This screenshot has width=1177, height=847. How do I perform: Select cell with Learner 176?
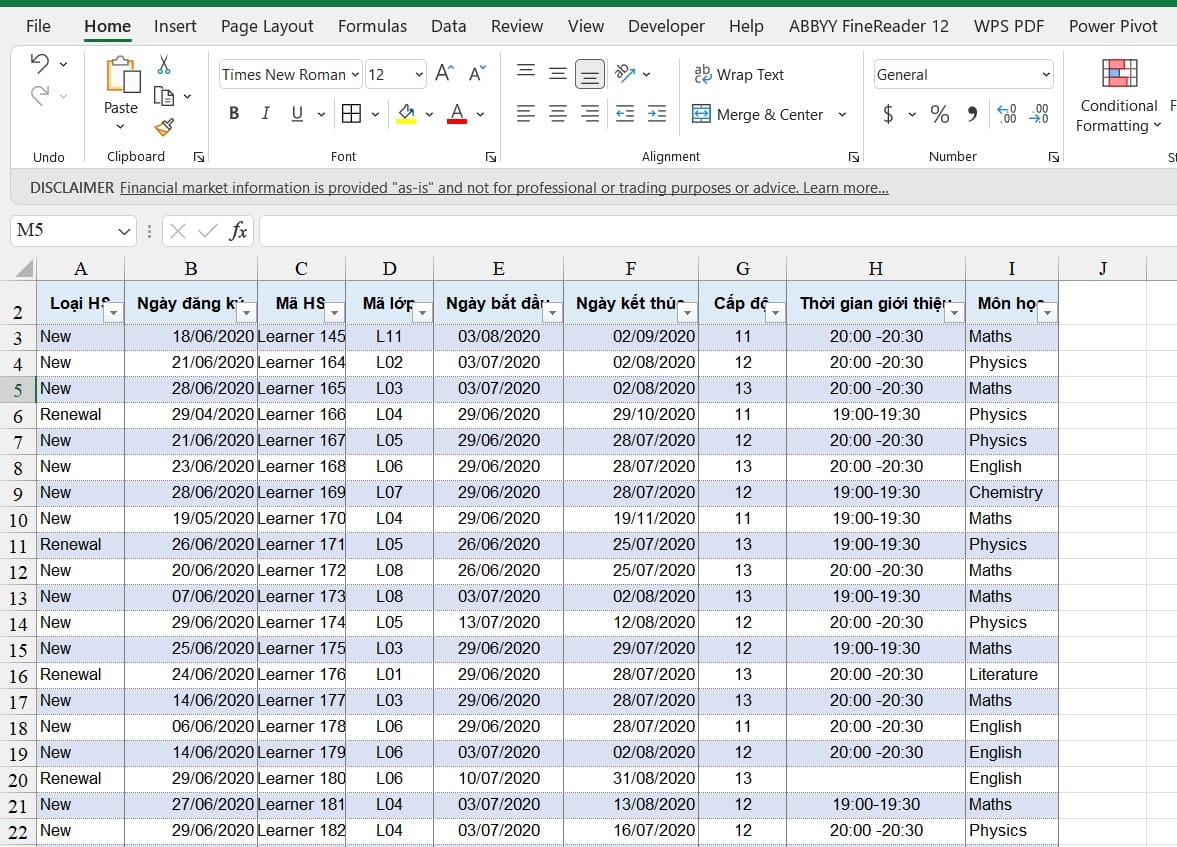pyautogui.click(x=301, y=674)
